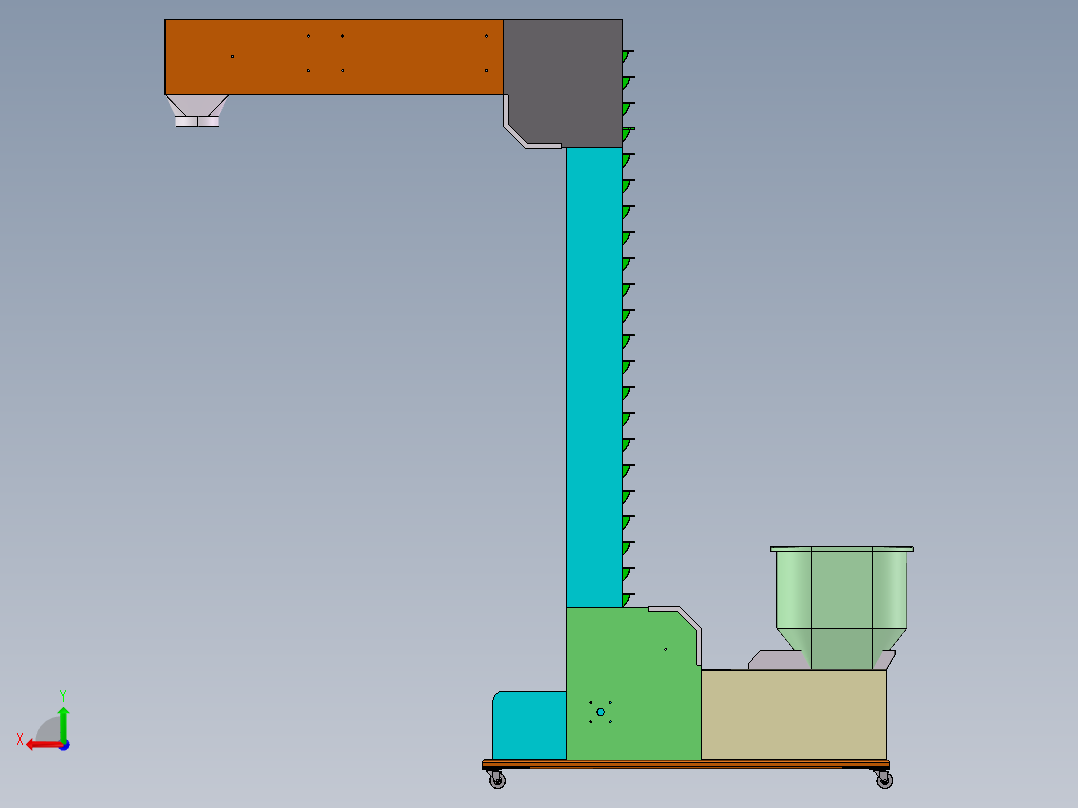
Task: Click the hopper's top rim flange
Action: pyautogui.click(x=842, y=549)
